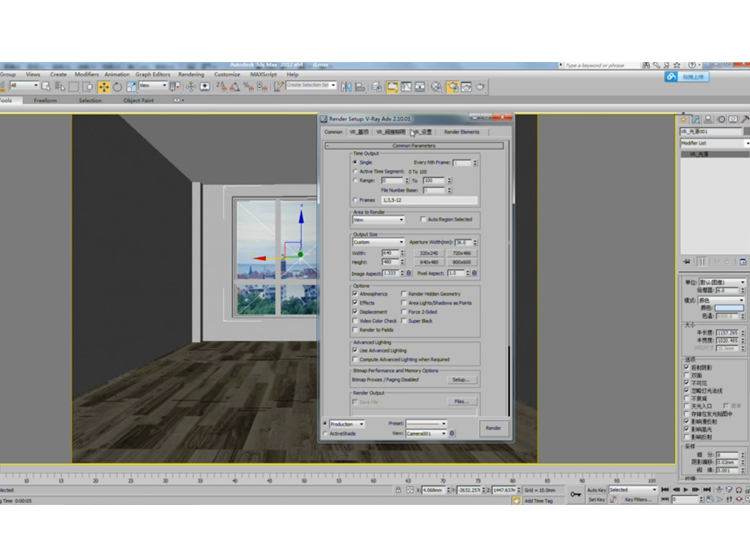Open the Preset dropdown in Render Setup
The image size is (750, 560).
[x=426, y=424]
